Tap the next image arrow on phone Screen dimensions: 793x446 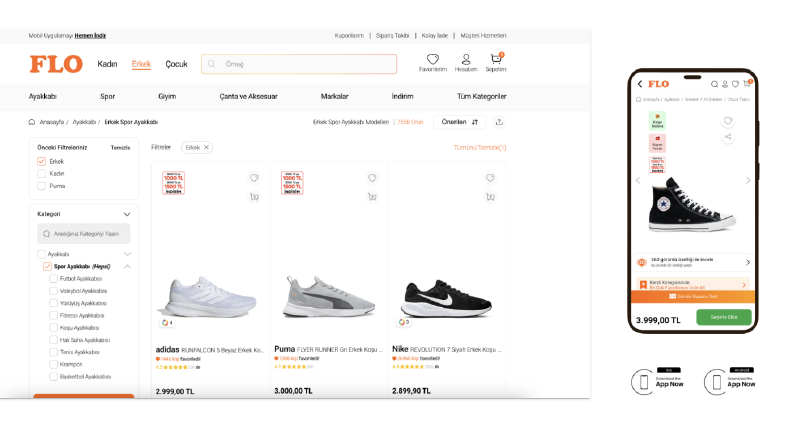[748, 180]
